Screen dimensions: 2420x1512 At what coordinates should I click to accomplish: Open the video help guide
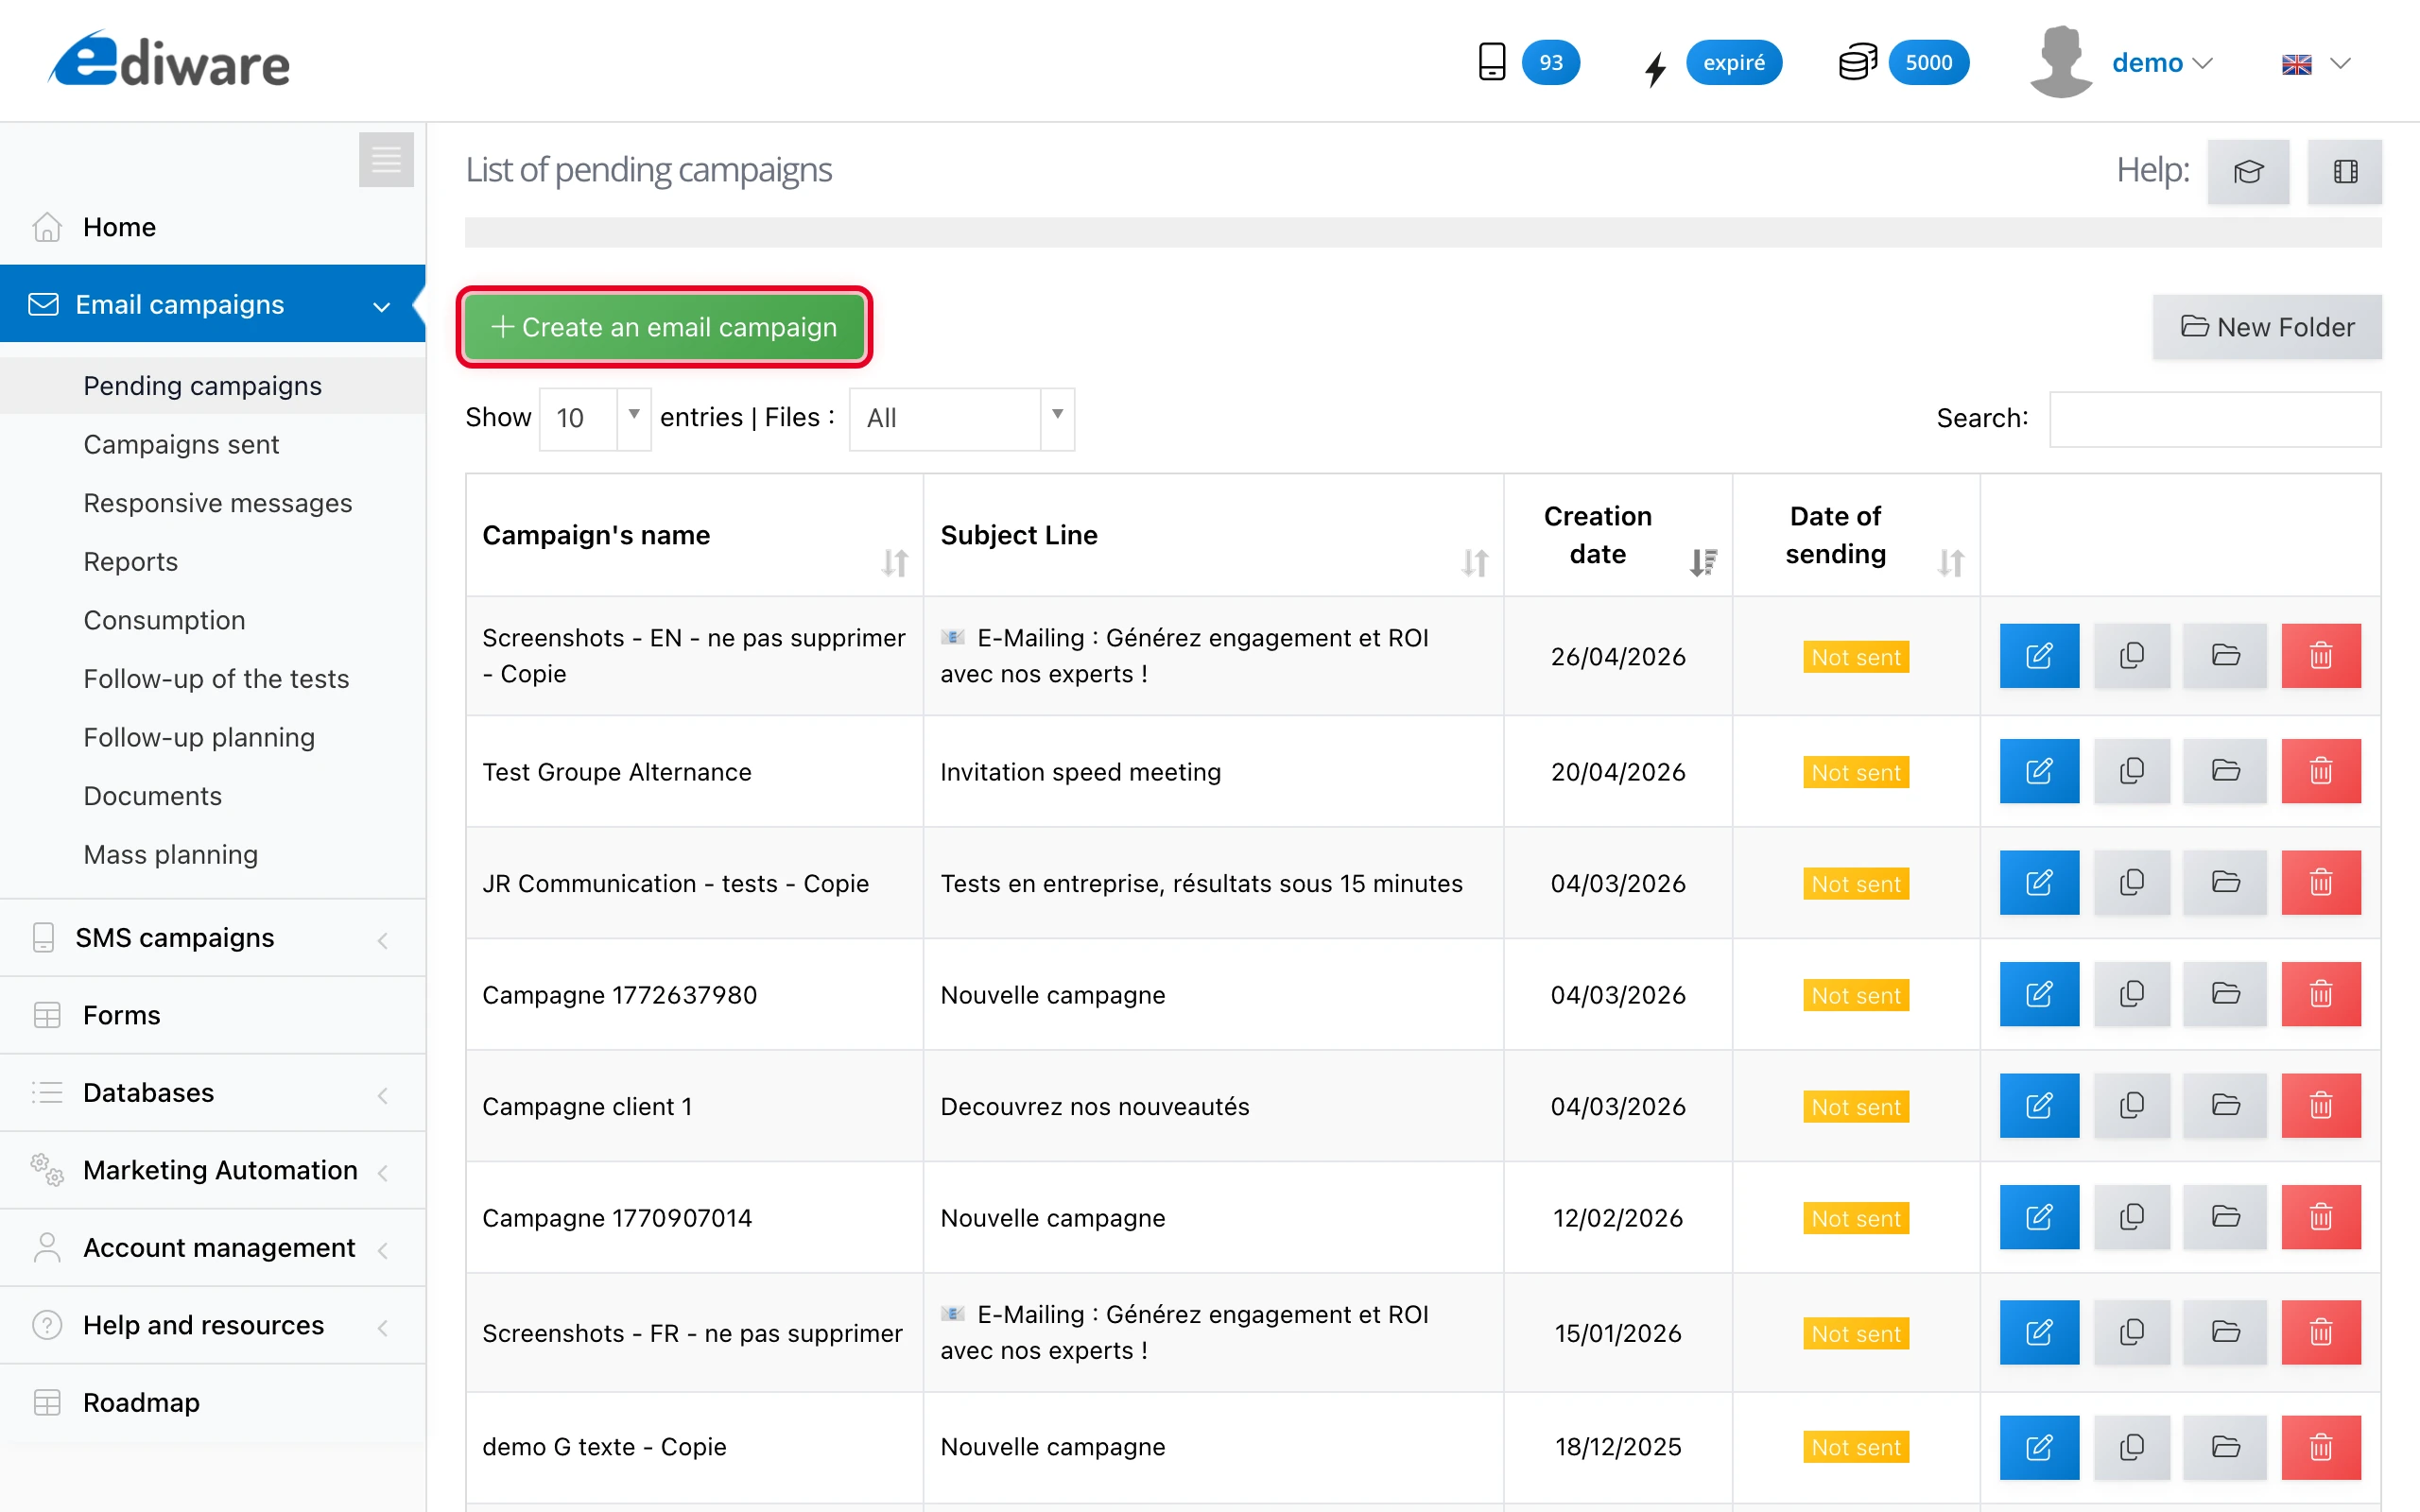point(2345,171)
